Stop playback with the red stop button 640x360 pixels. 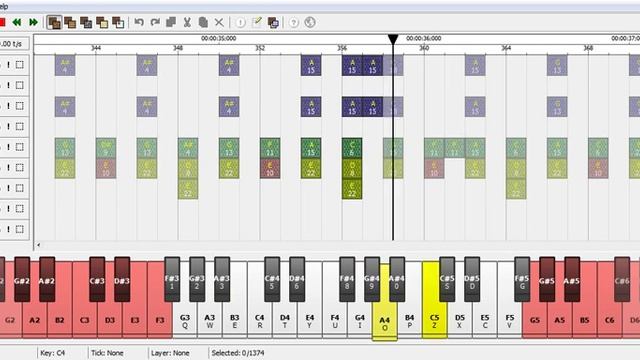tap(2, 22)
